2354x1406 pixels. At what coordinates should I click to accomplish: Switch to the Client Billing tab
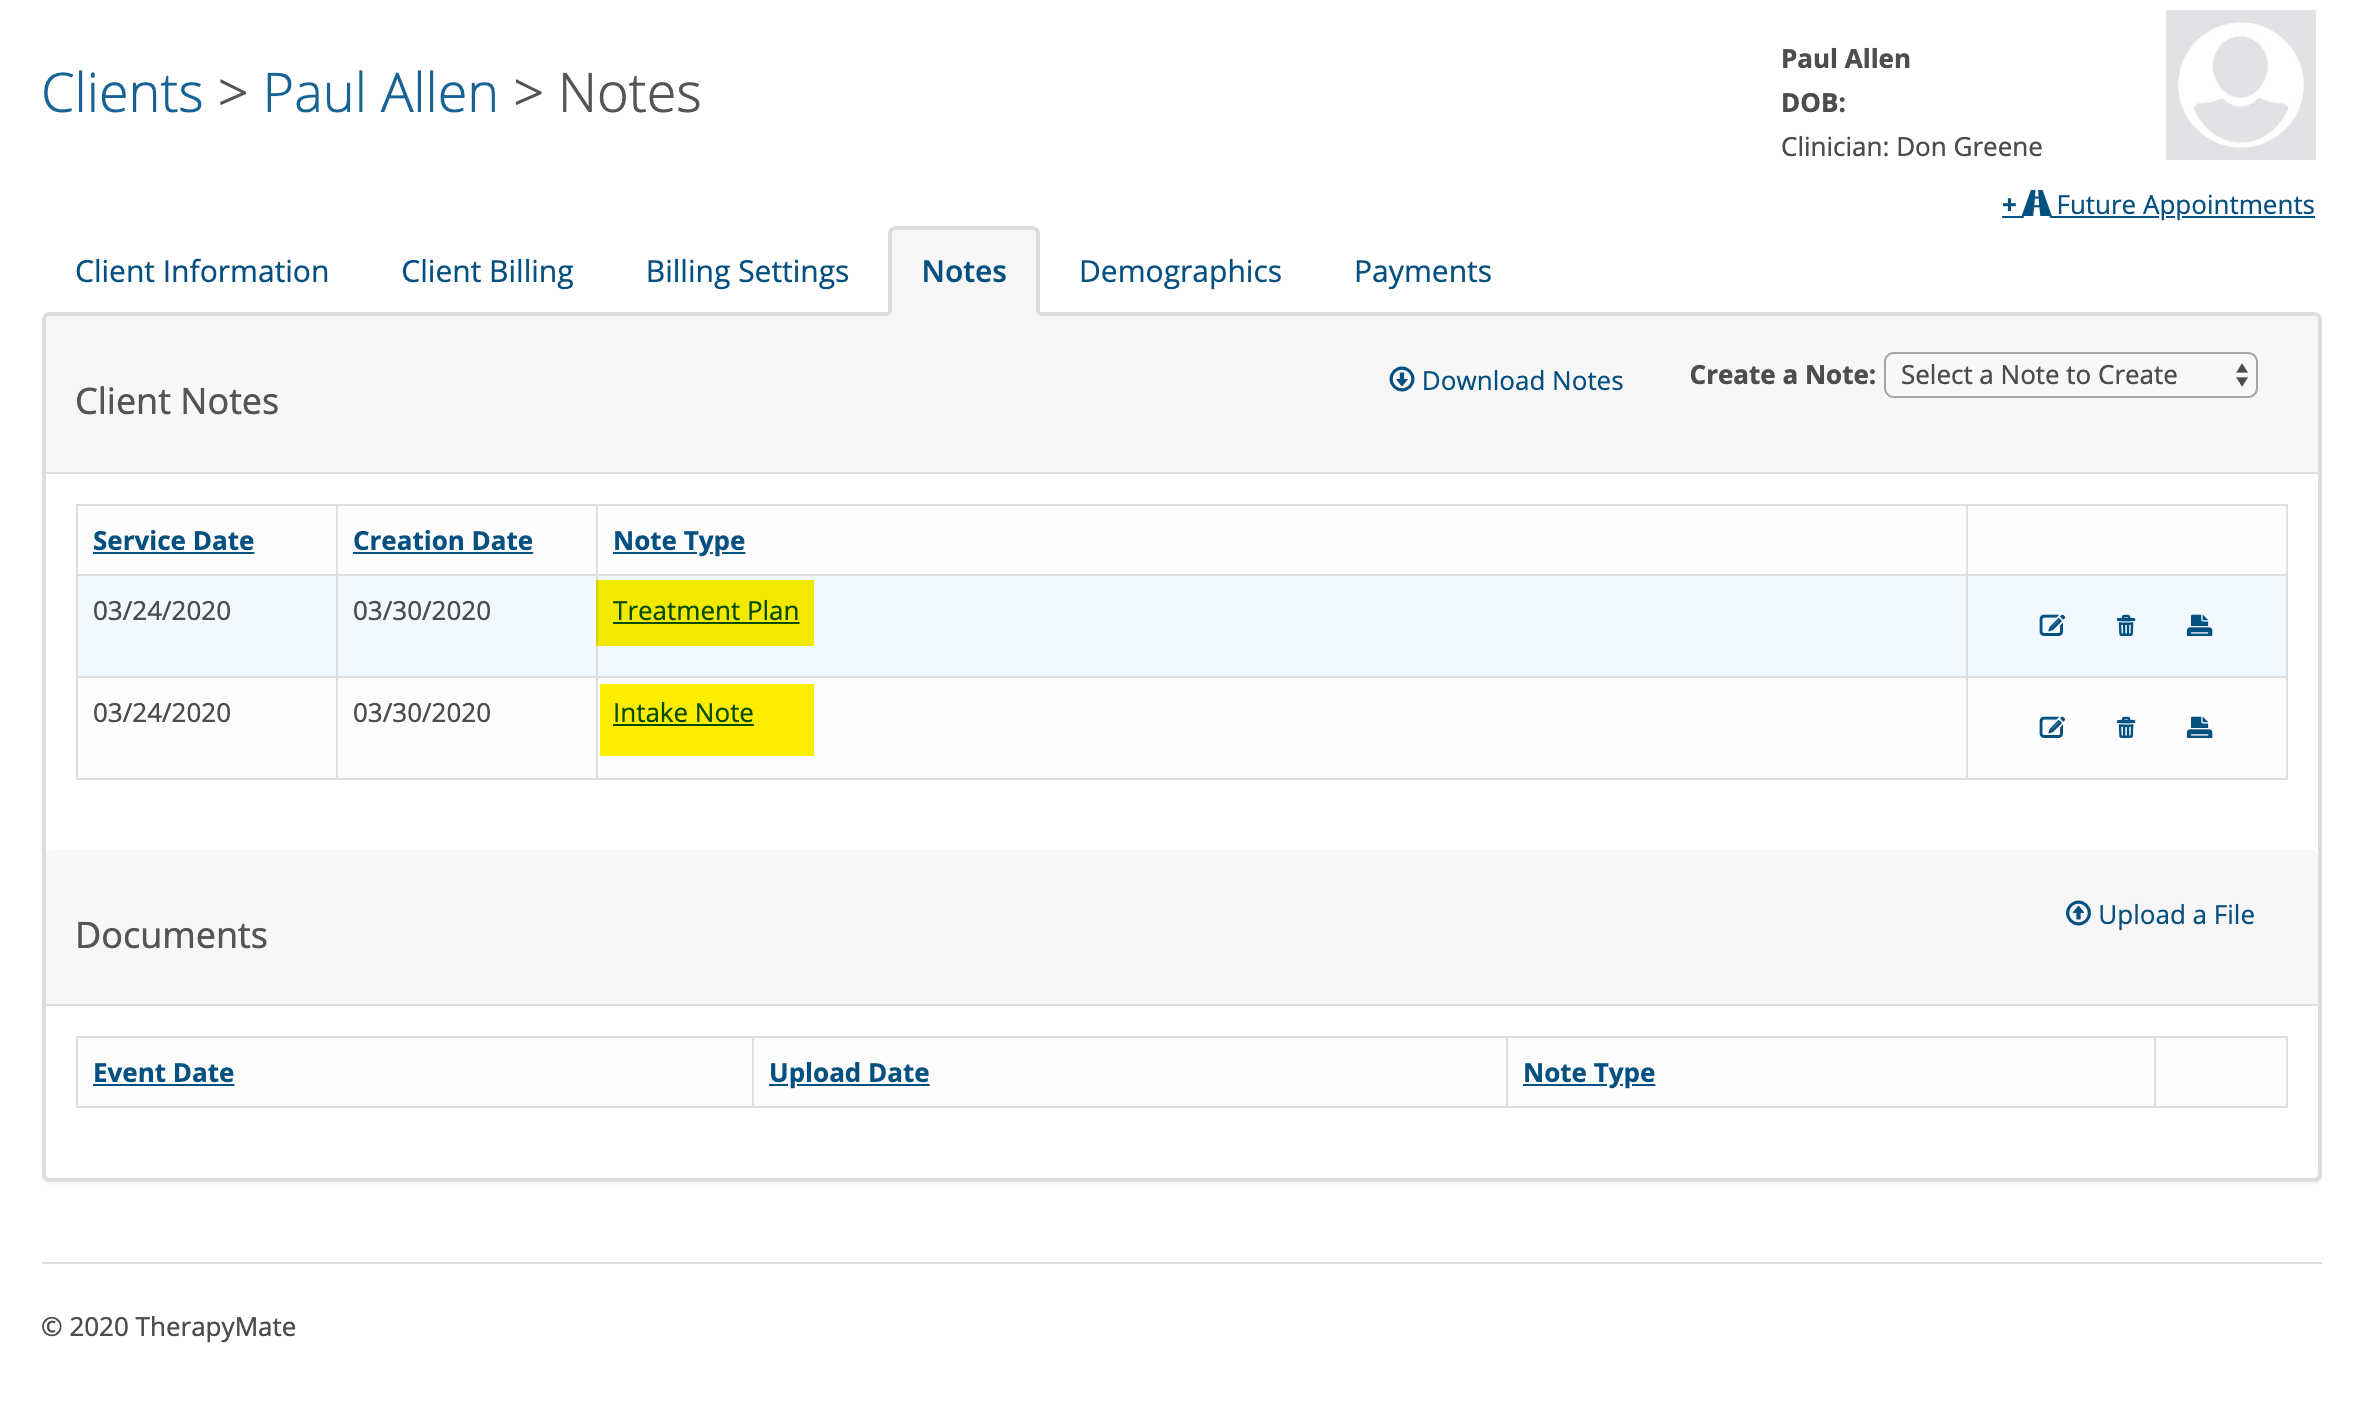[x=487, y=272]
